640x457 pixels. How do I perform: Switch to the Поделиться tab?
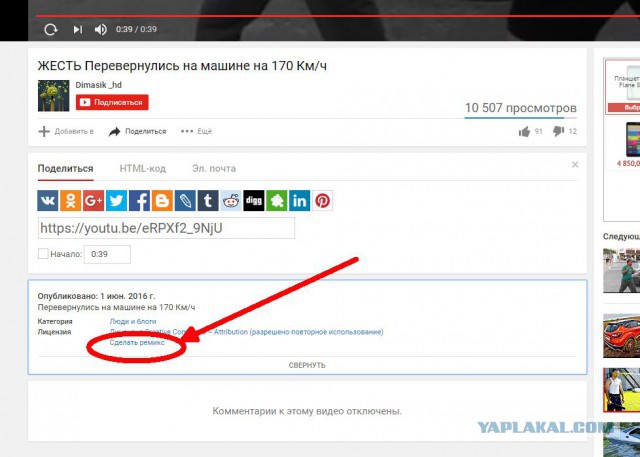[x=65, y=169]
